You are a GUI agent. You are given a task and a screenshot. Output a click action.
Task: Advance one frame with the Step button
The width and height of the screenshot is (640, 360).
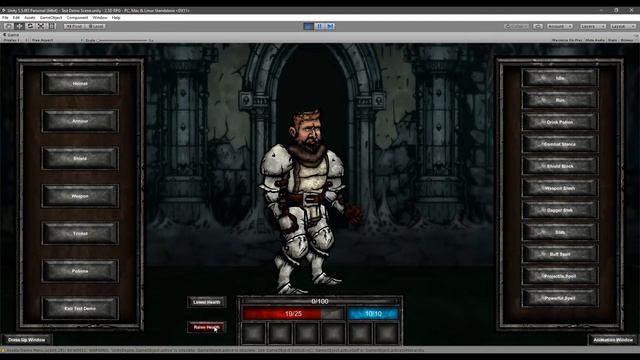331,27
